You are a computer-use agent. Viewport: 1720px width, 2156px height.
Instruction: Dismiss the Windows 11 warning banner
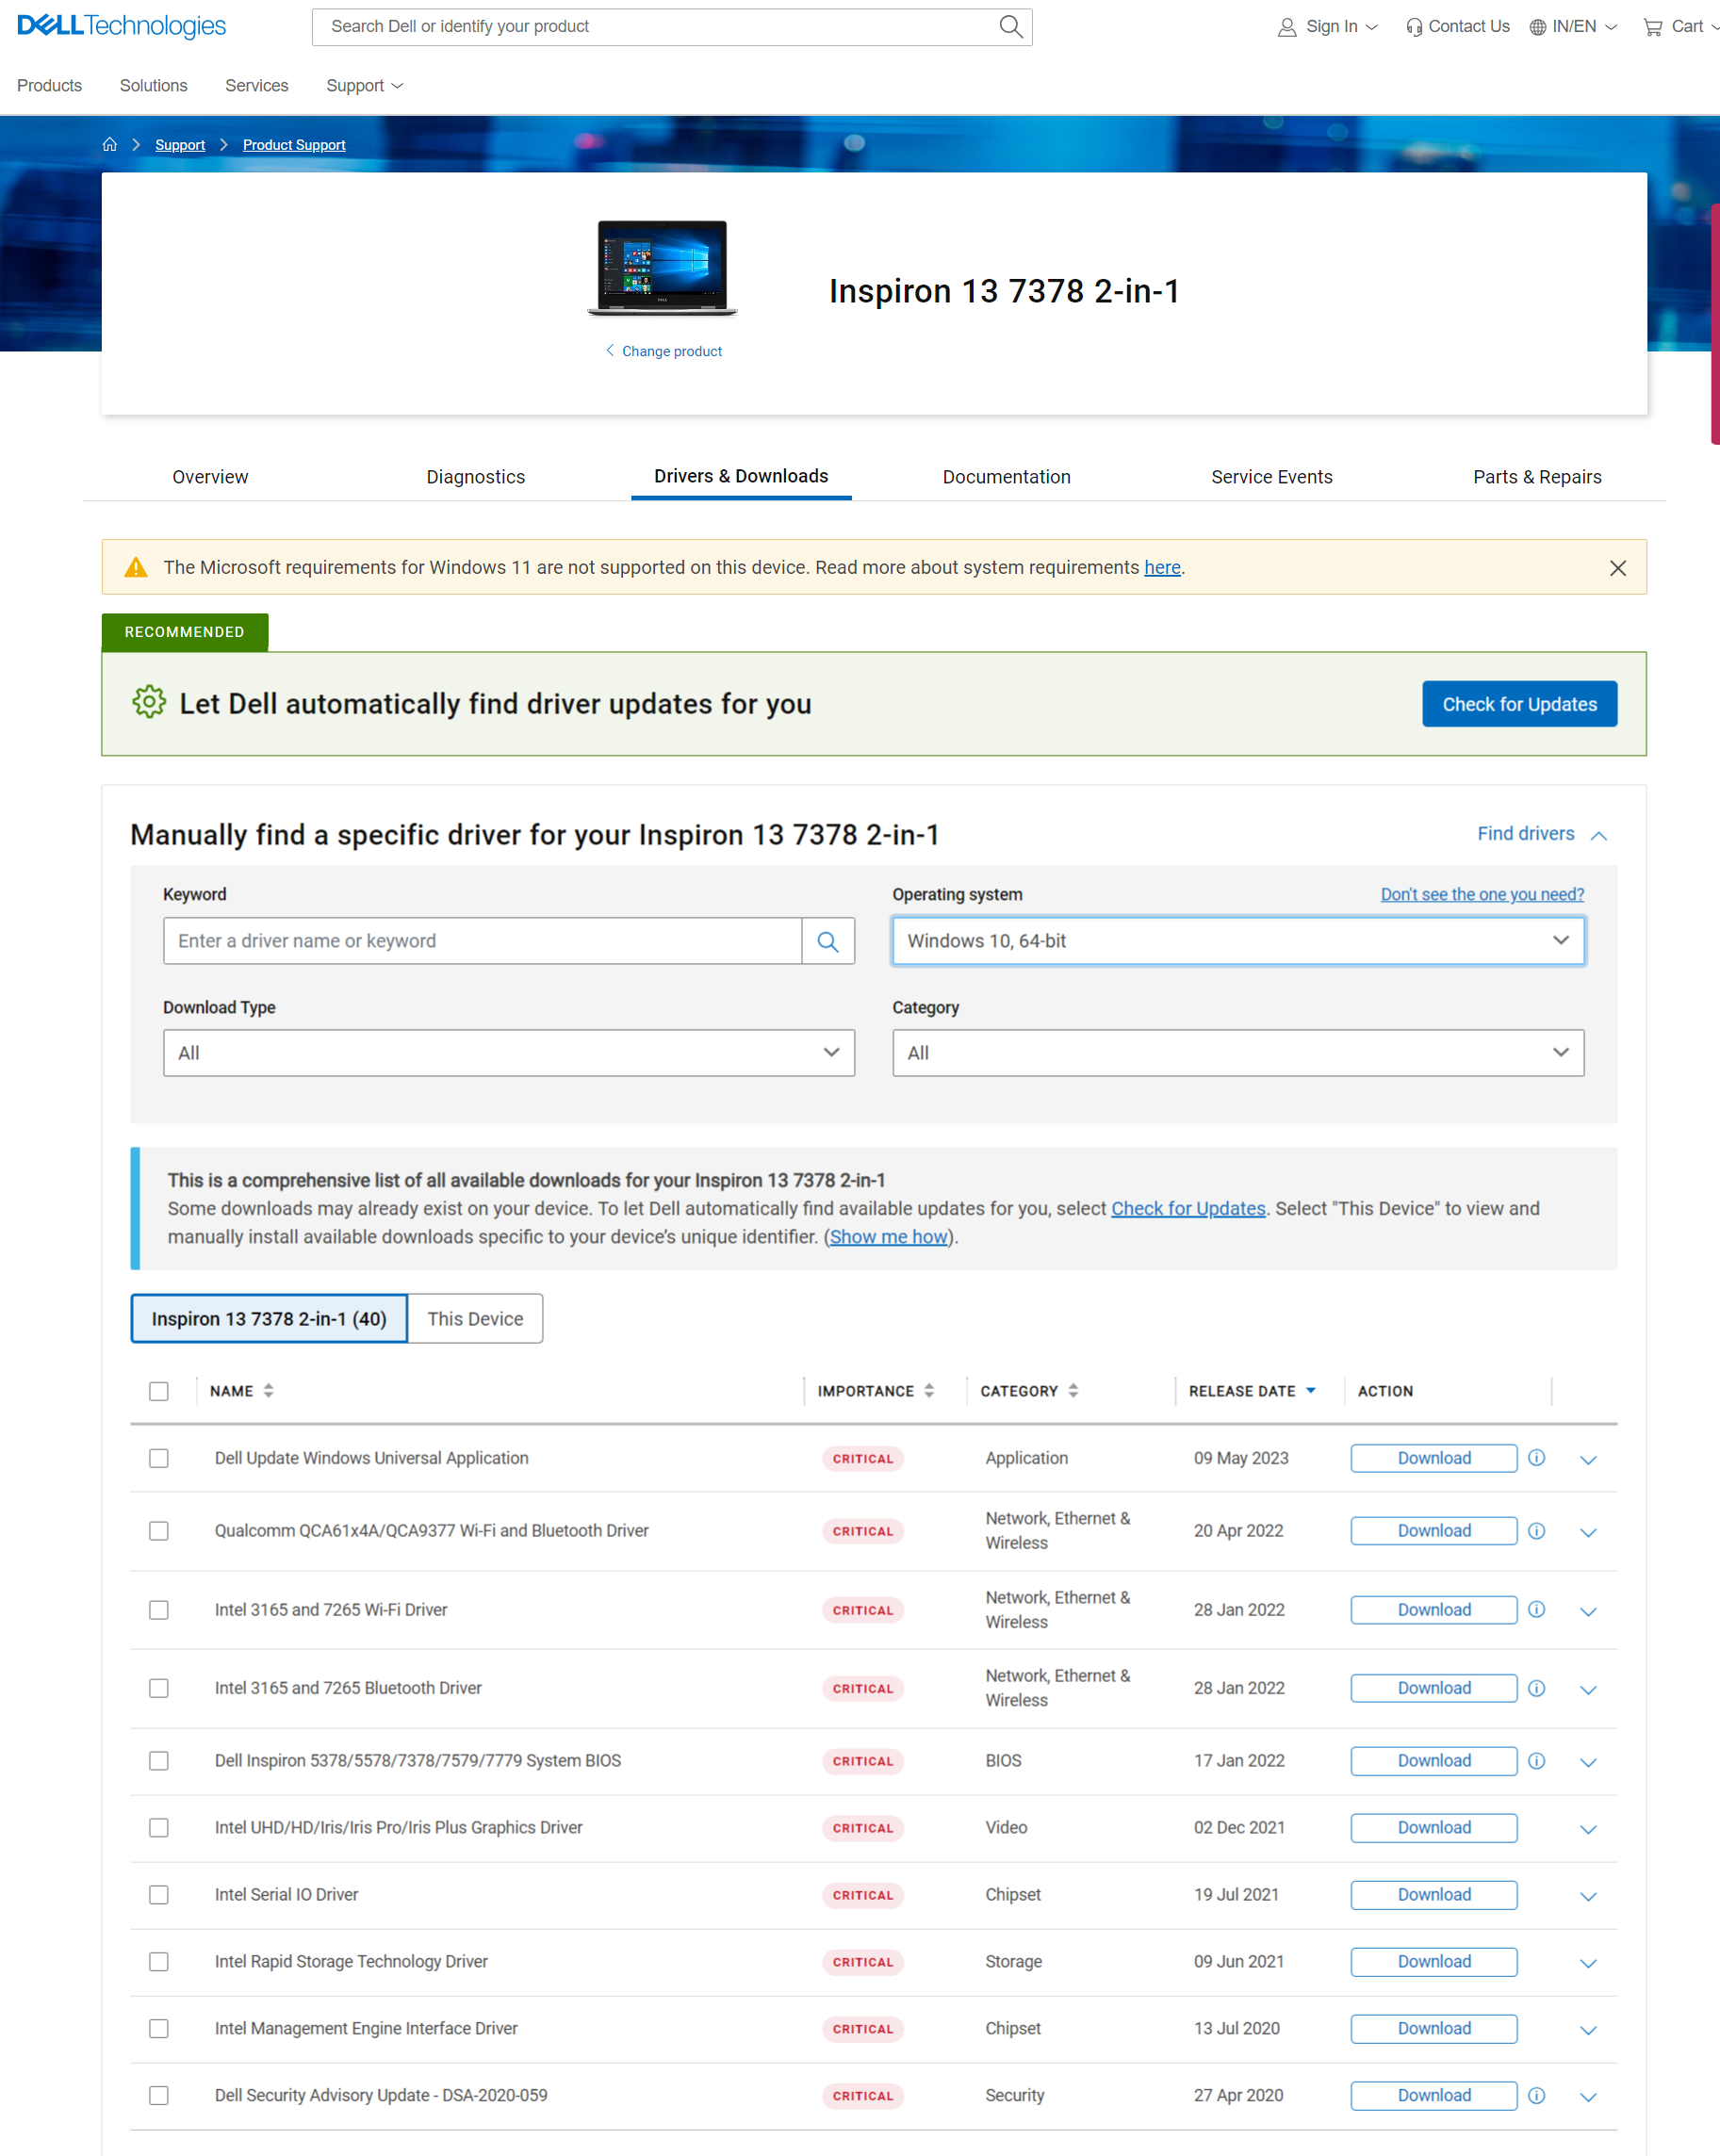pos(1618,568)
